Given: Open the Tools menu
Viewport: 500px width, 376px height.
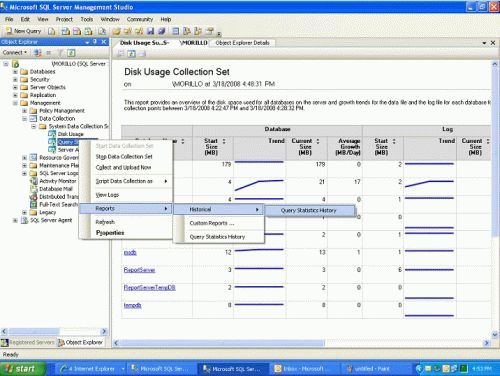Looking at the screenshot, I should click(87, 19).
